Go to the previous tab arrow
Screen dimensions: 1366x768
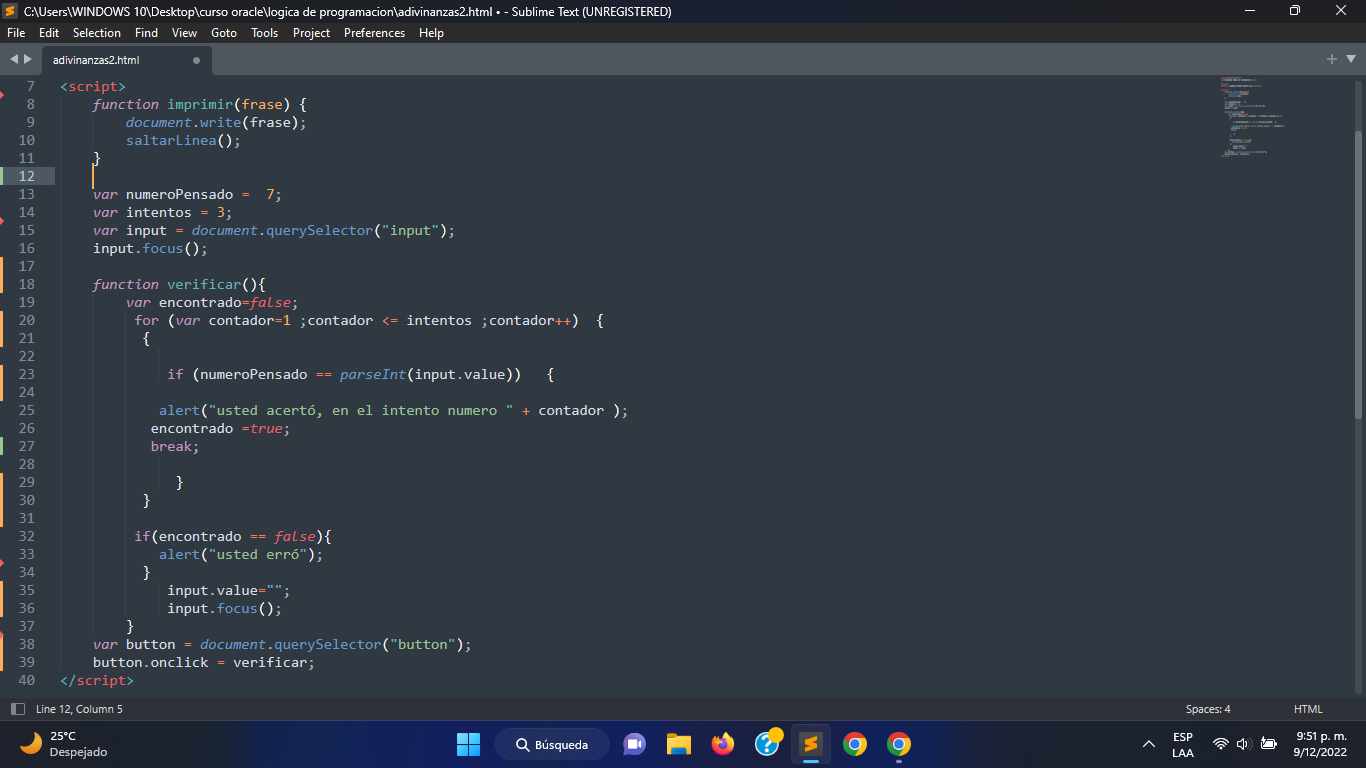[14, 59]
